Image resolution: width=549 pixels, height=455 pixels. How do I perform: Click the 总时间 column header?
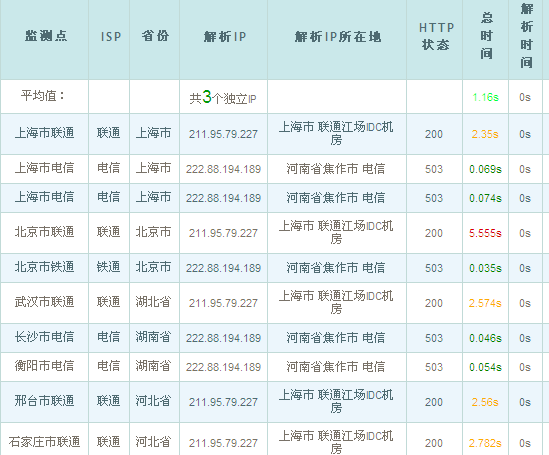pyautogui.click(x=487, y=35)
